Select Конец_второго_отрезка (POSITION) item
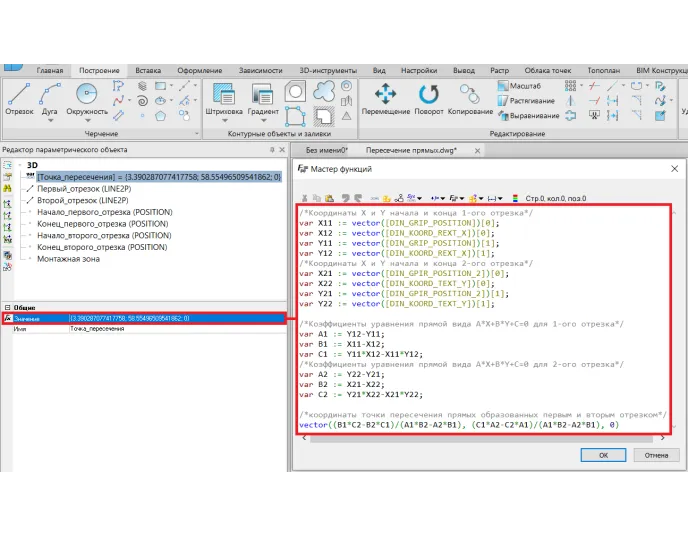Screen dimensions: 688x537 click(x=102, y=247)
